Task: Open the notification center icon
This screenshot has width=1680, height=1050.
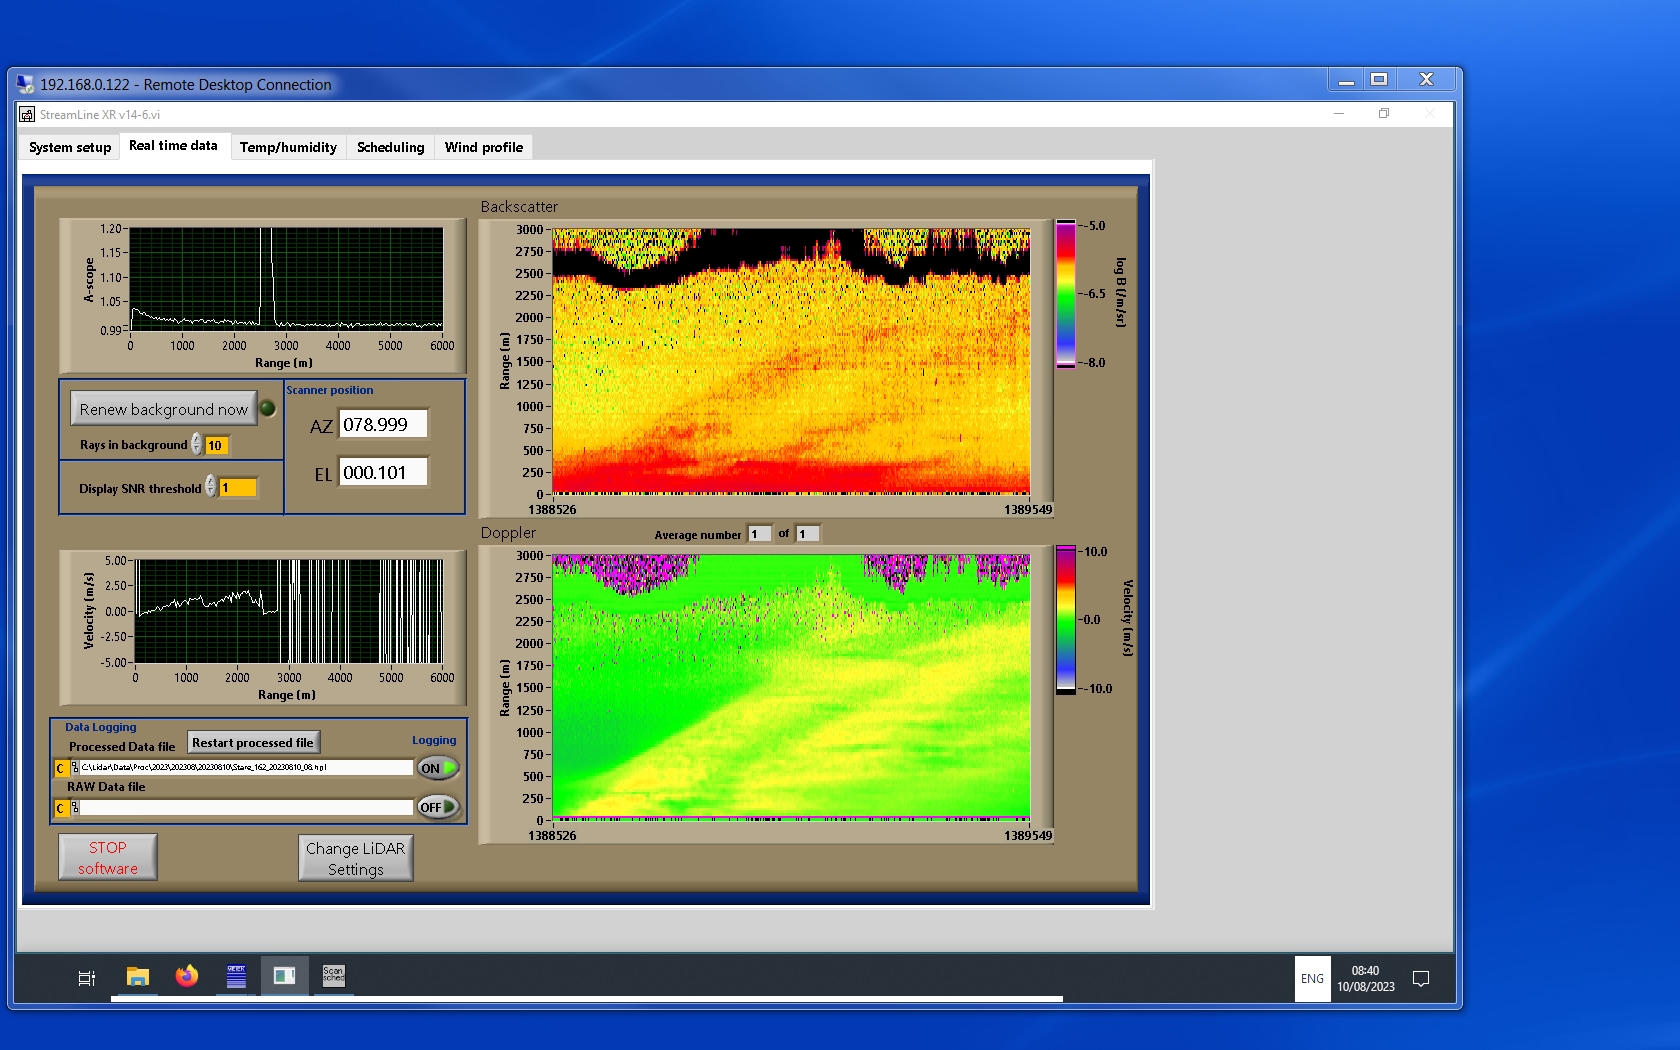Action: [1420, 979]
